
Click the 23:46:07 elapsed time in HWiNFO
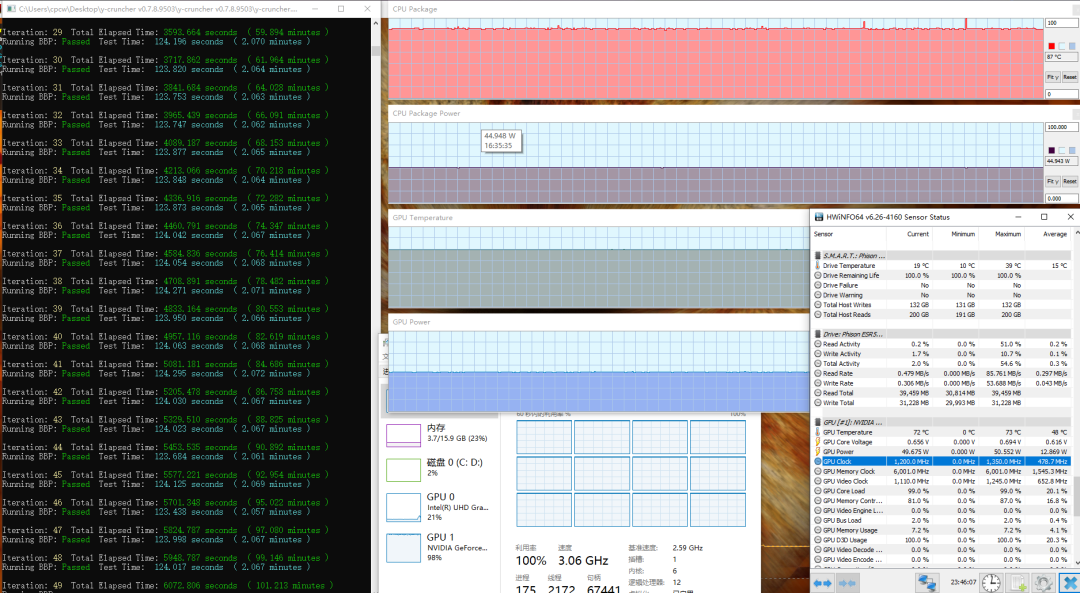[962, 583]
